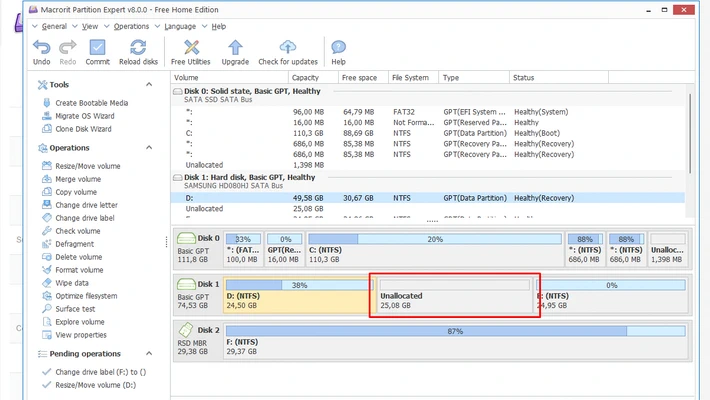Sort by the File System column header
This screenshot has width=710, height=400.
click(x=413, y=77)
